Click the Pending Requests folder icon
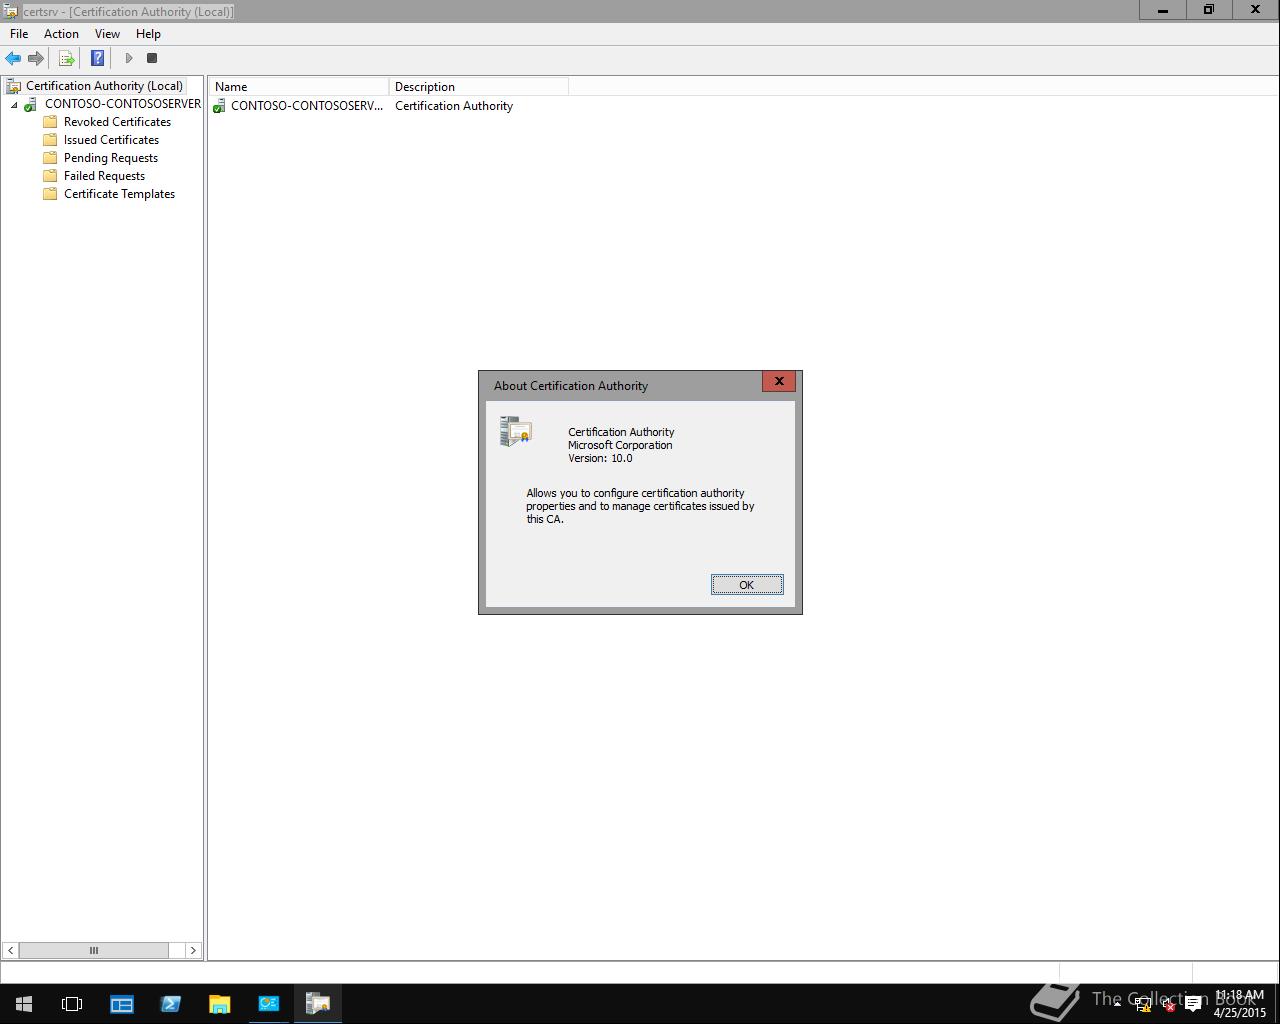 pyautogui.click(x=50, y=158)
